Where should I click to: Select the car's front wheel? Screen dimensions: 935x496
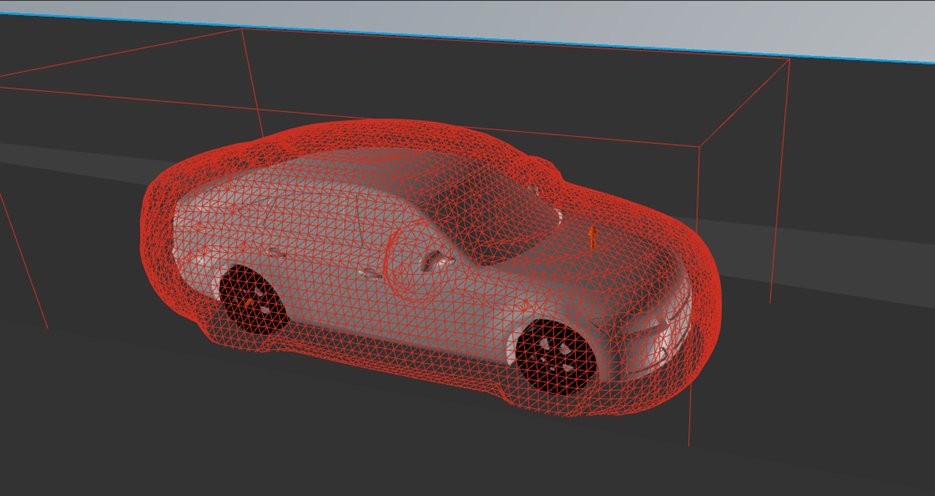pos(556,355)
